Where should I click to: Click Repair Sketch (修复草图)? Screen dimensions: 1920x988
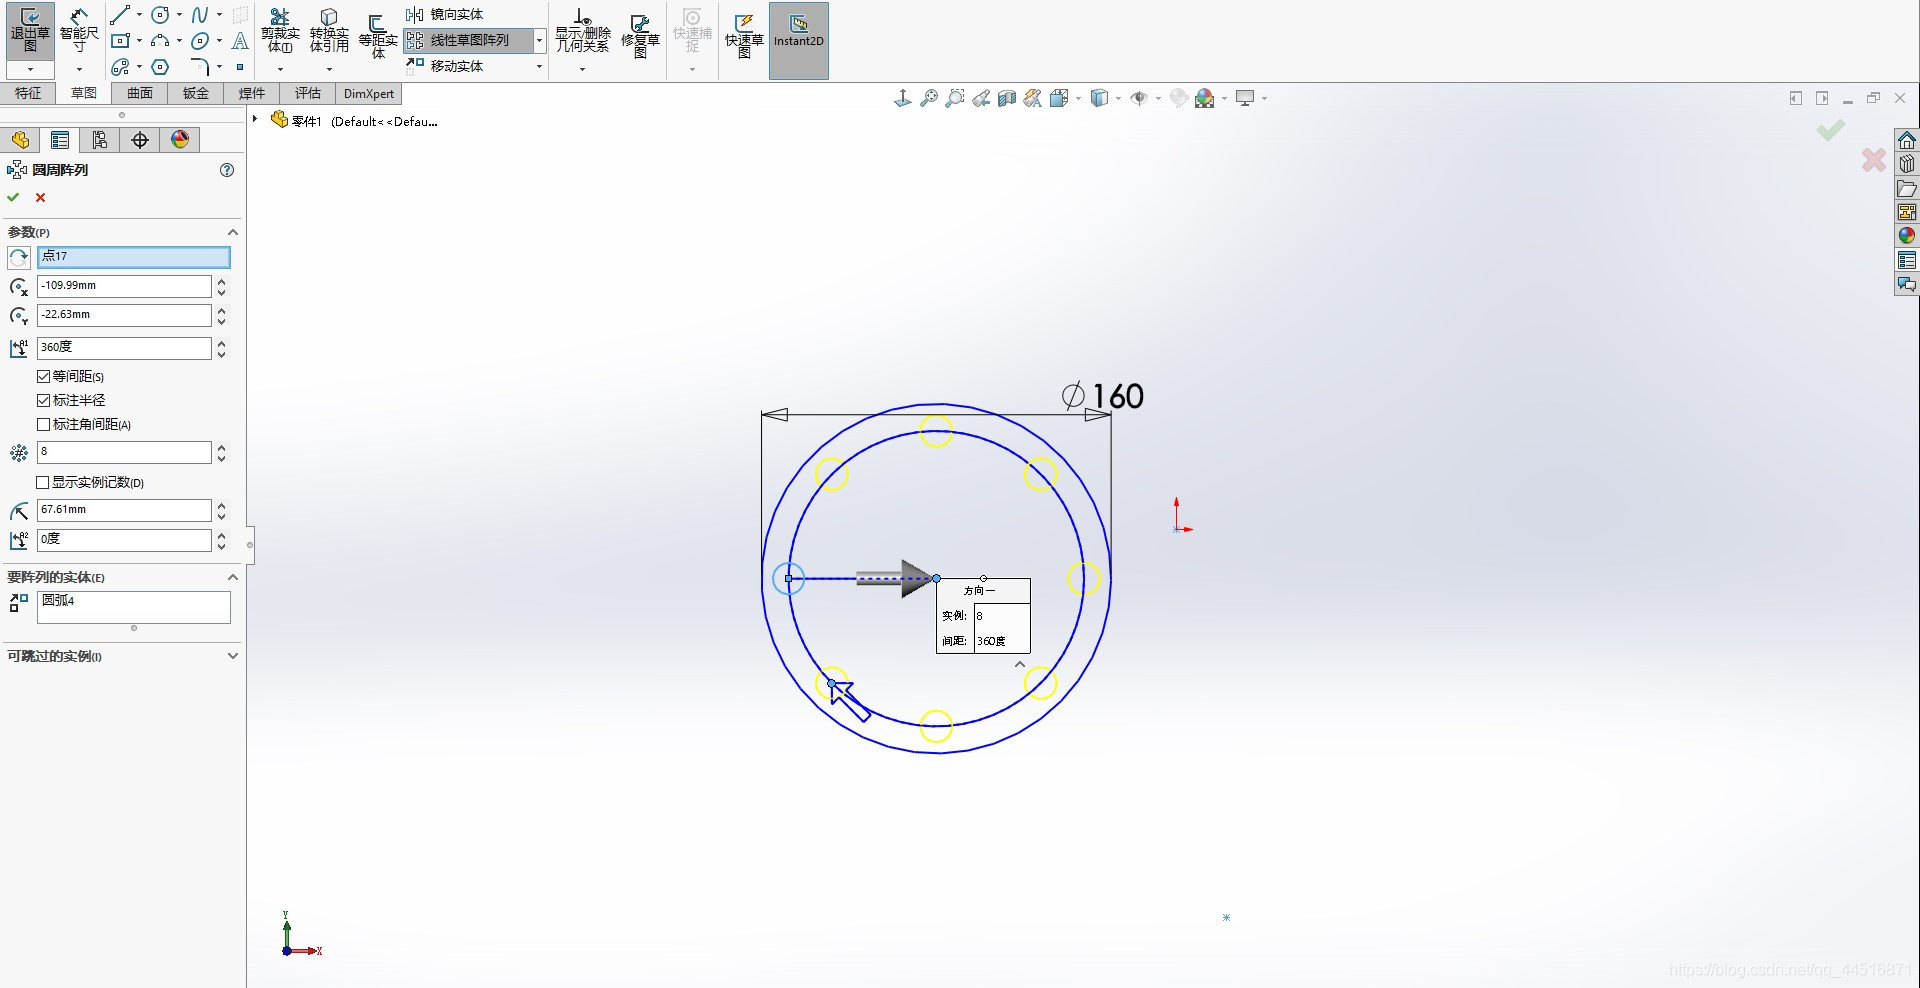640,35
